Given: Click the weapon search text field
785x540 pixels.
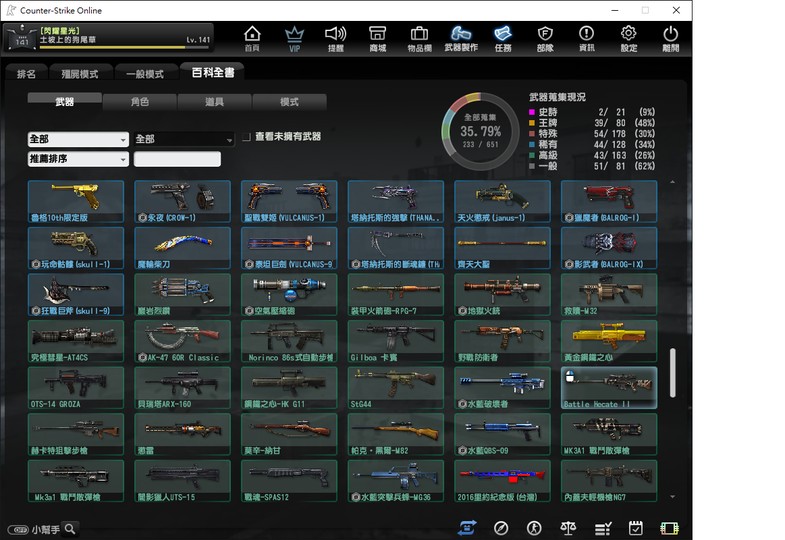Looking at the screenshot, I should tap(177, 159).
